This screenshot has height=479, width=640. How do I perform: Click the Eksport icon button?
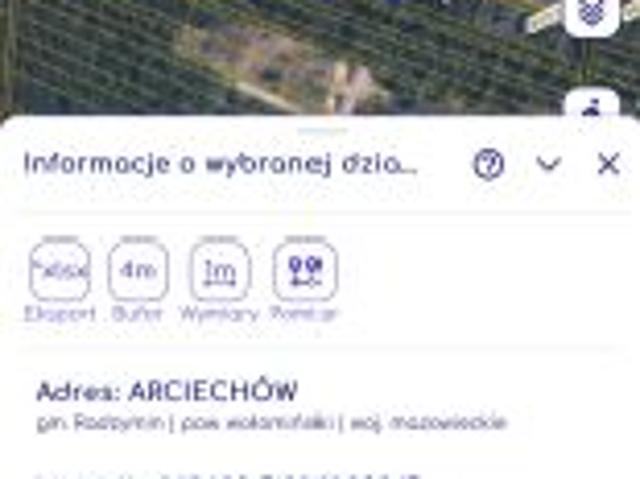point(60,271)
